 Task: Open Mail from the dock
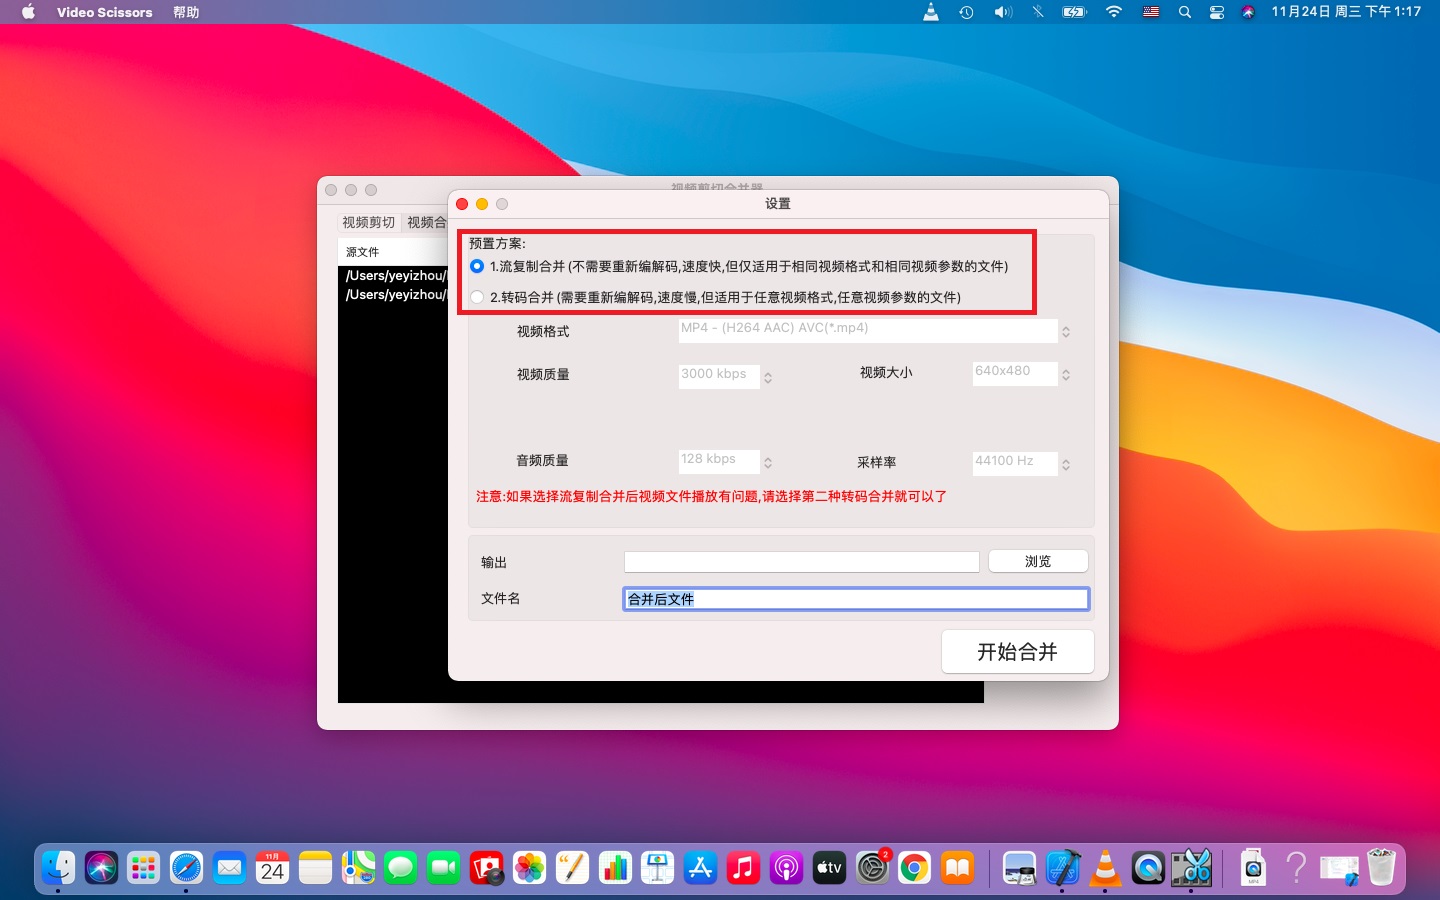(x=229, y=868)
